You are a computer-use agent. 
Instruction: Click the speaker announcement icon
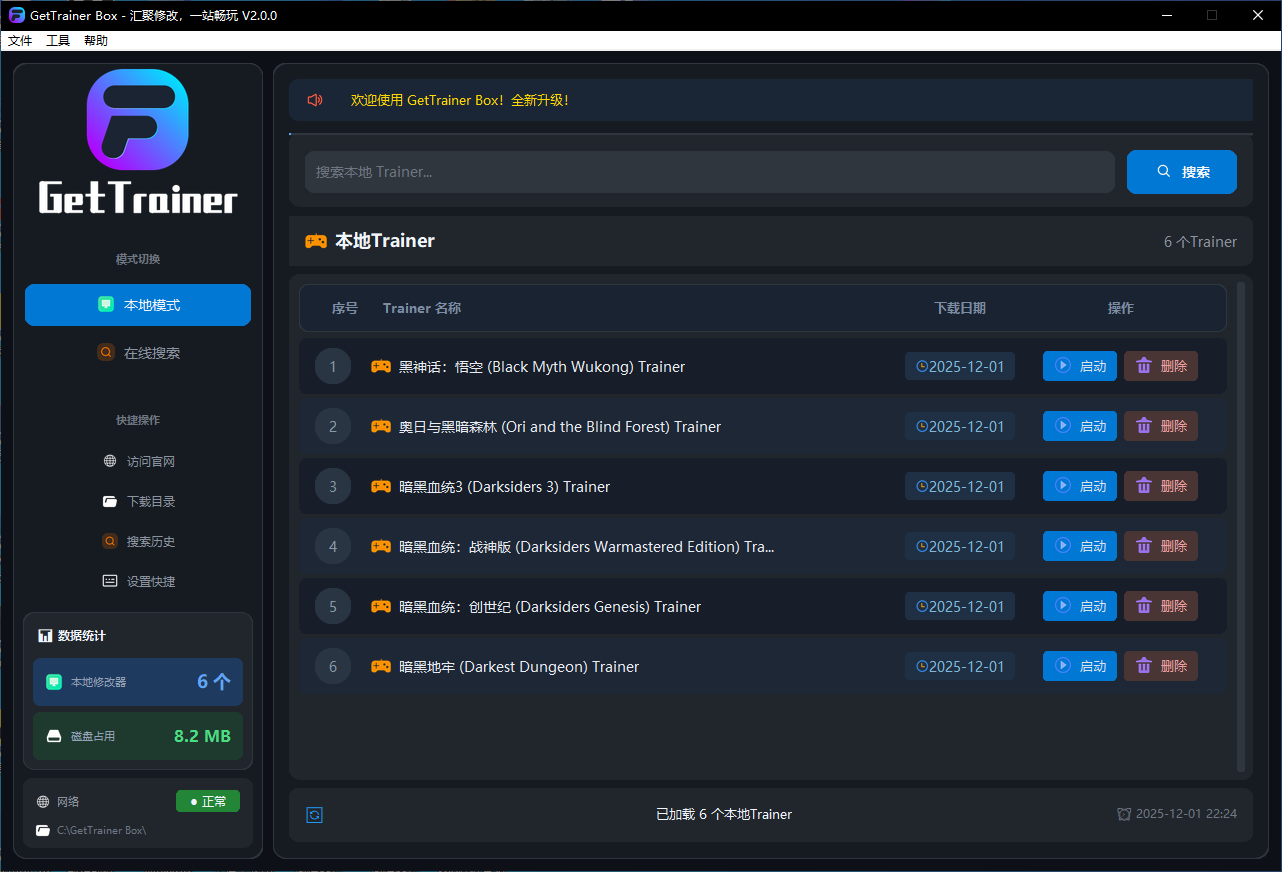[x=315, y=100]
